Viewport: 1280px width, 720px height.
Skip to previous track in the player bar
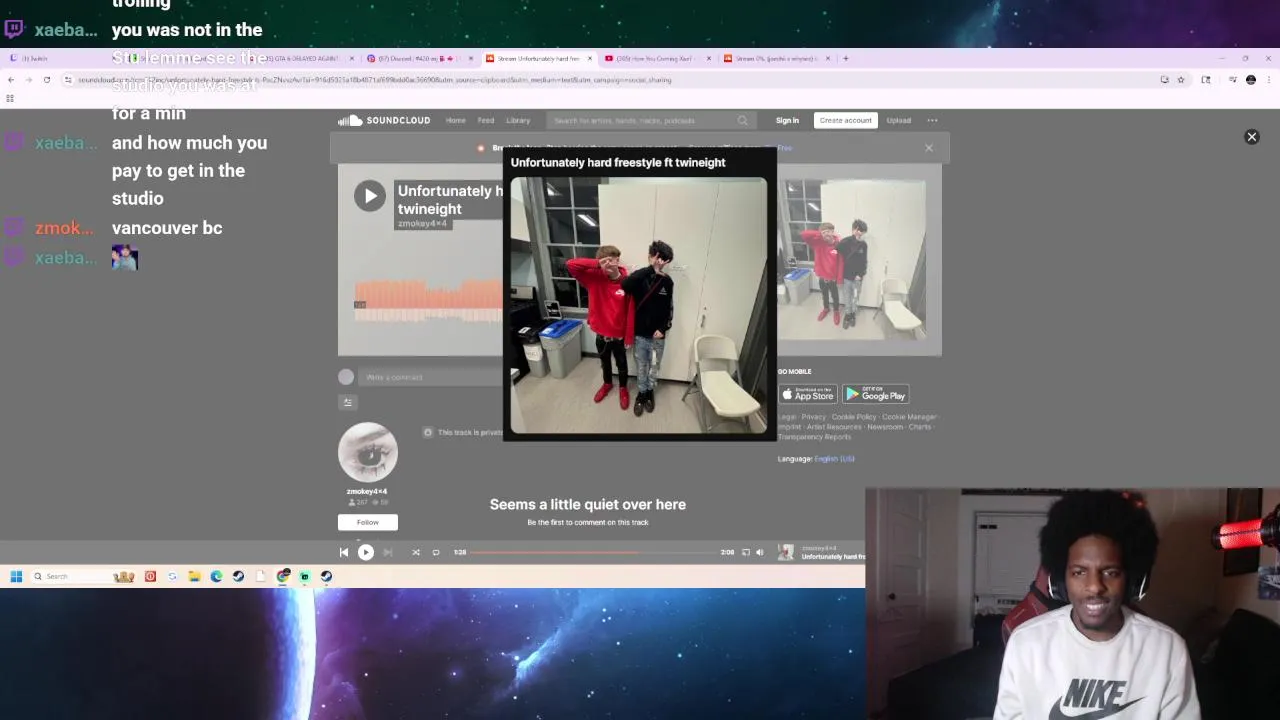[344, 552]
